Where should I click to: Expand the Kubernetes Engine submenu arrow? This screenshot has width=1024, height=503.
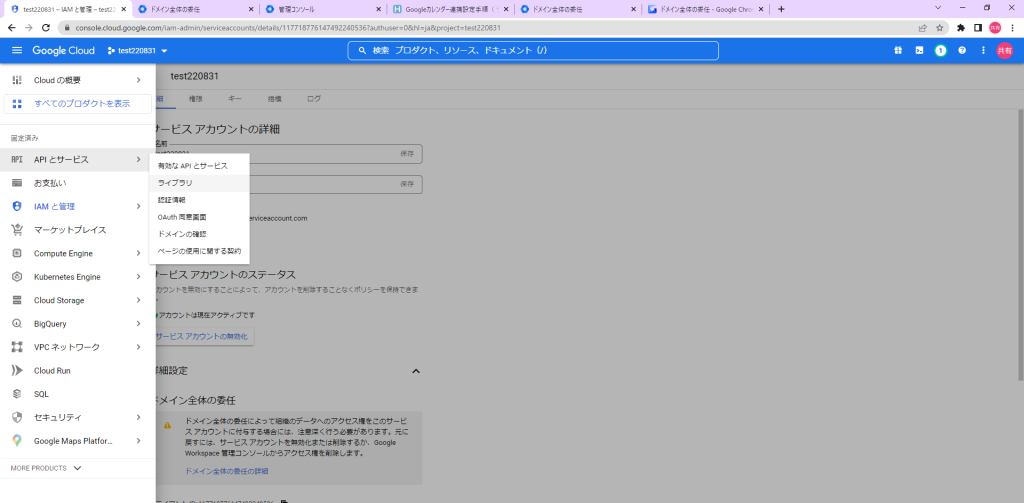point(138,277)
